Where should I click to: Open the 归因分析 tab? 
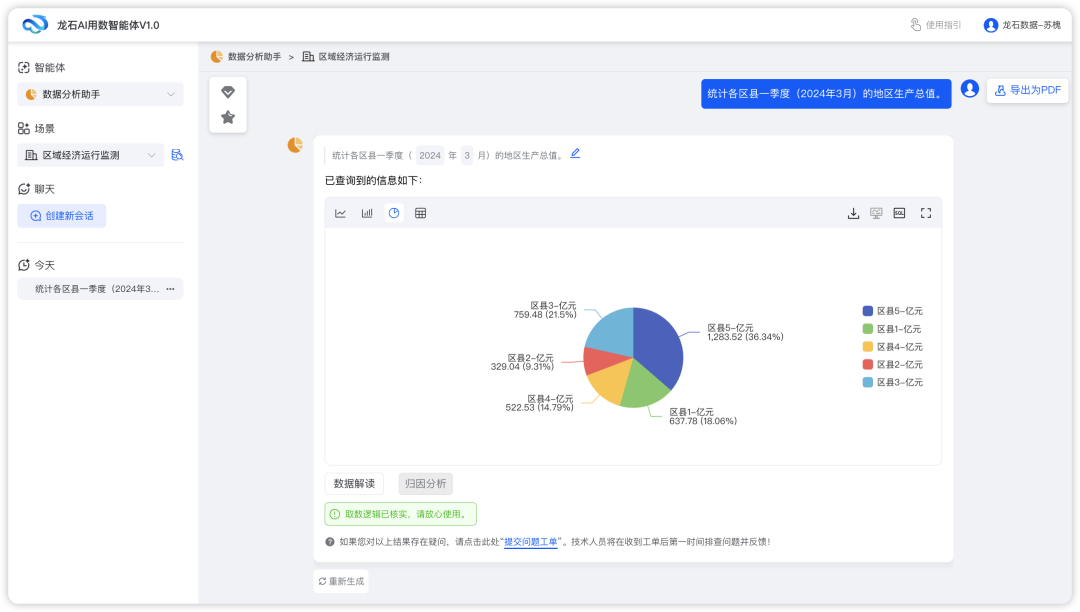(425, 484)
